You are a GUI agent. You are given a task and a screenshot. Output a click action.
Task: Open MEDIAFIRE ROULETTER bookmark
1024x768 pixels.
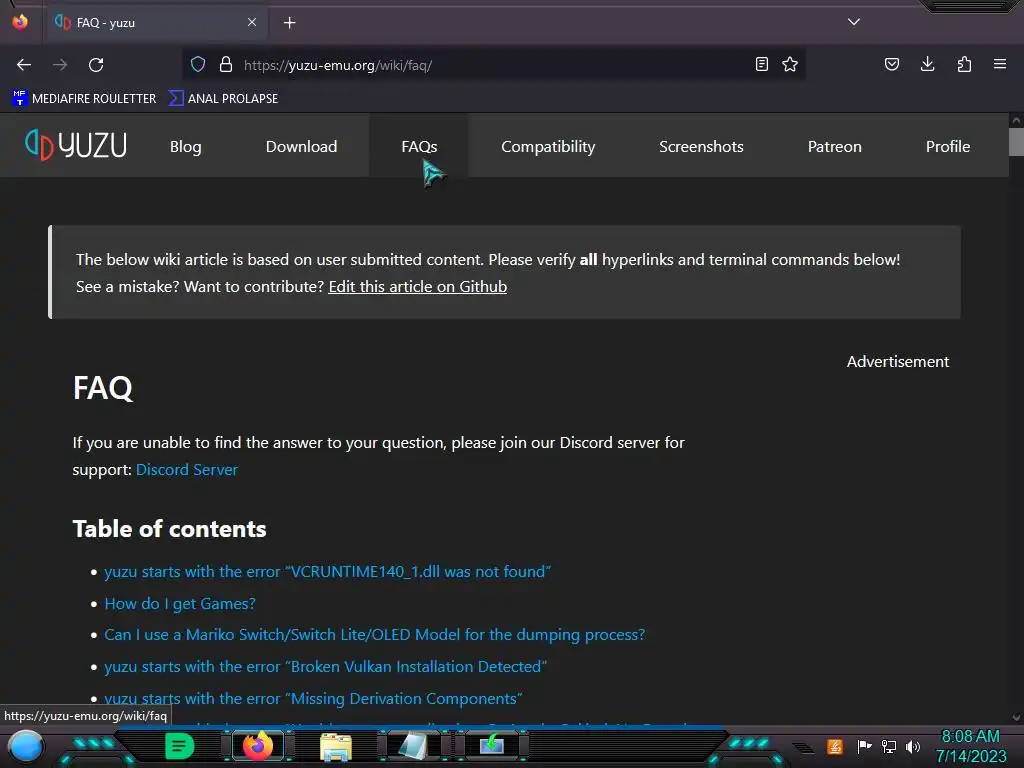point(84,99)
